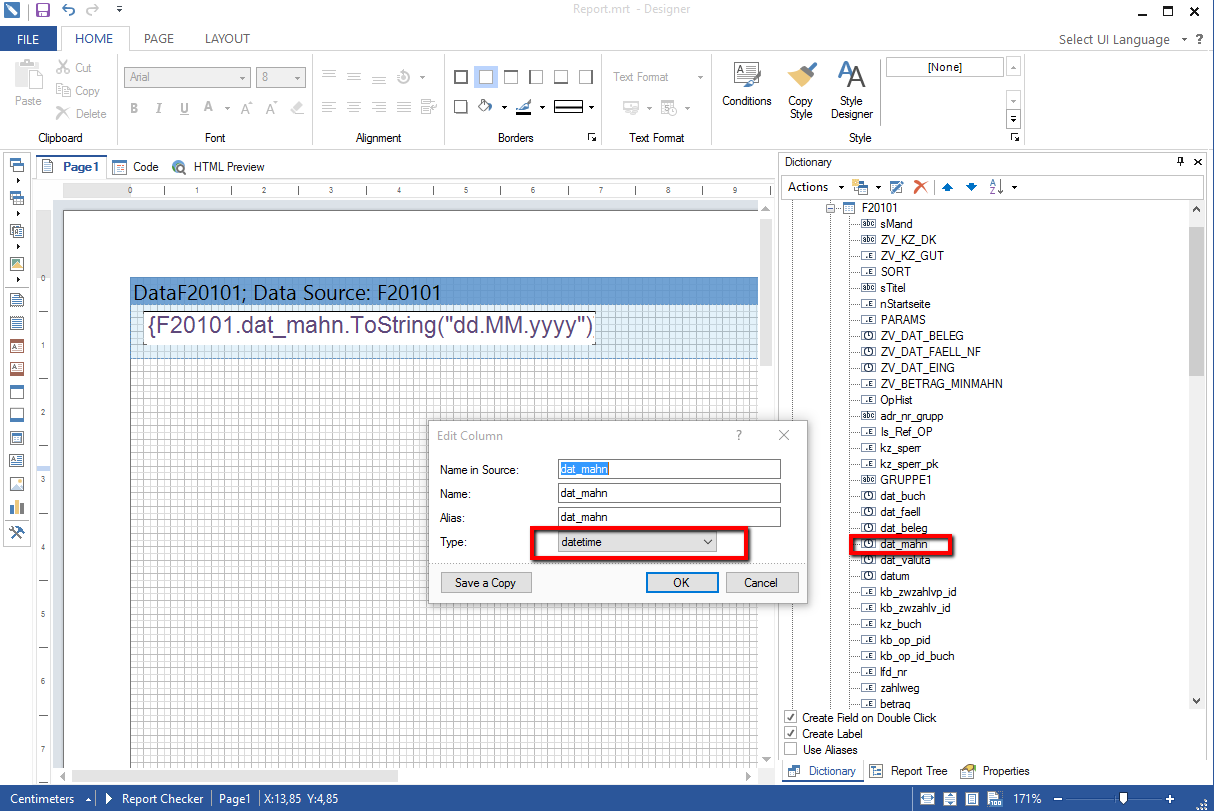Set all borders on the component

pyautogui.click(x=461, y=77)
